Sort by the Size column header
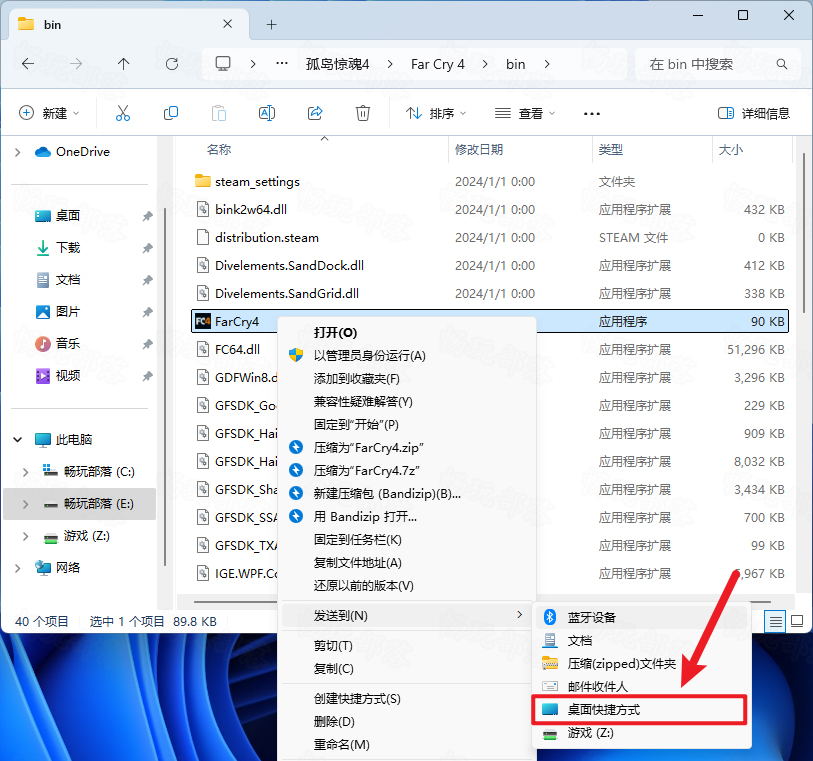 pyautogui.click(x=731, y=150)
